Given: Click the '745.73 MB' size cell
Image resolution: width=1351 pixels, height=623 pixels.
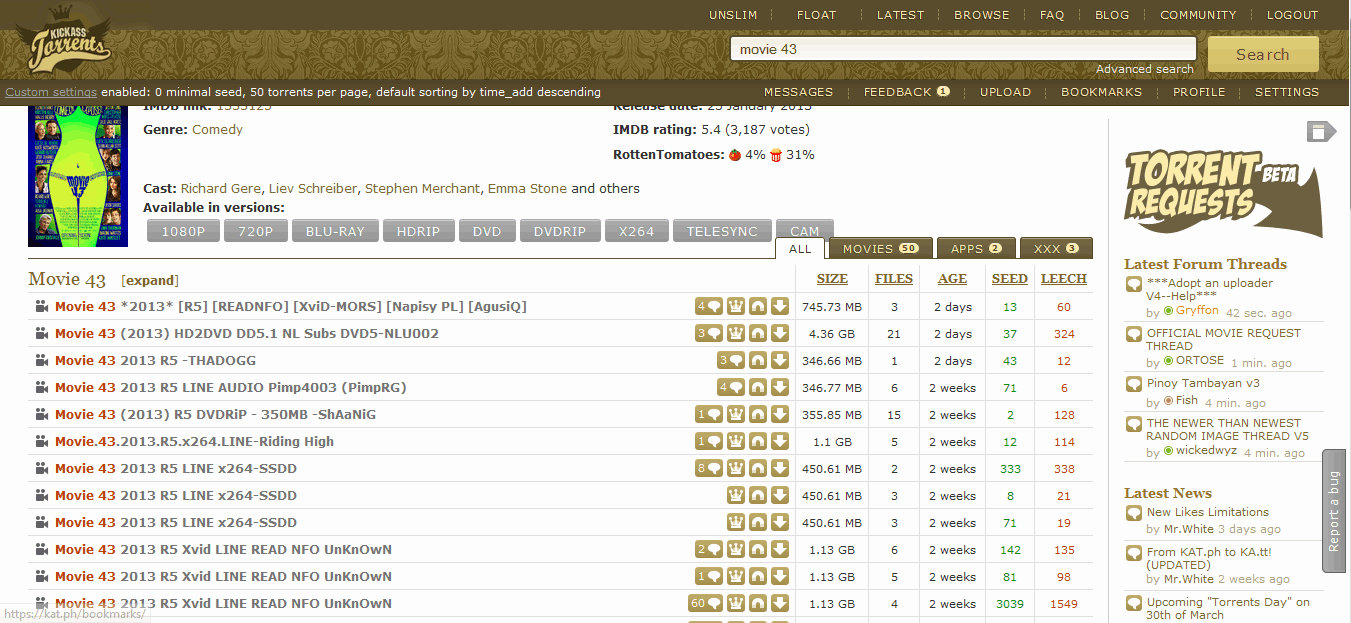Looking at the screenshot, I should click(832, 306).
